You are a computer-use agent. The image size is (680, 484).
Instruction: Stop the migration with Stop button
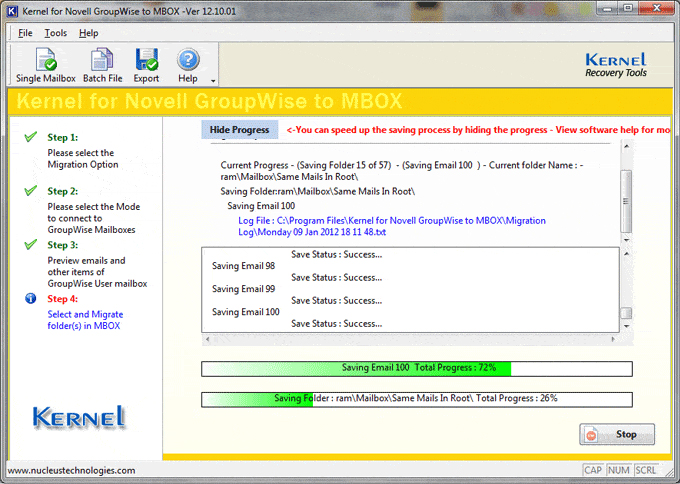click(617, 434)
